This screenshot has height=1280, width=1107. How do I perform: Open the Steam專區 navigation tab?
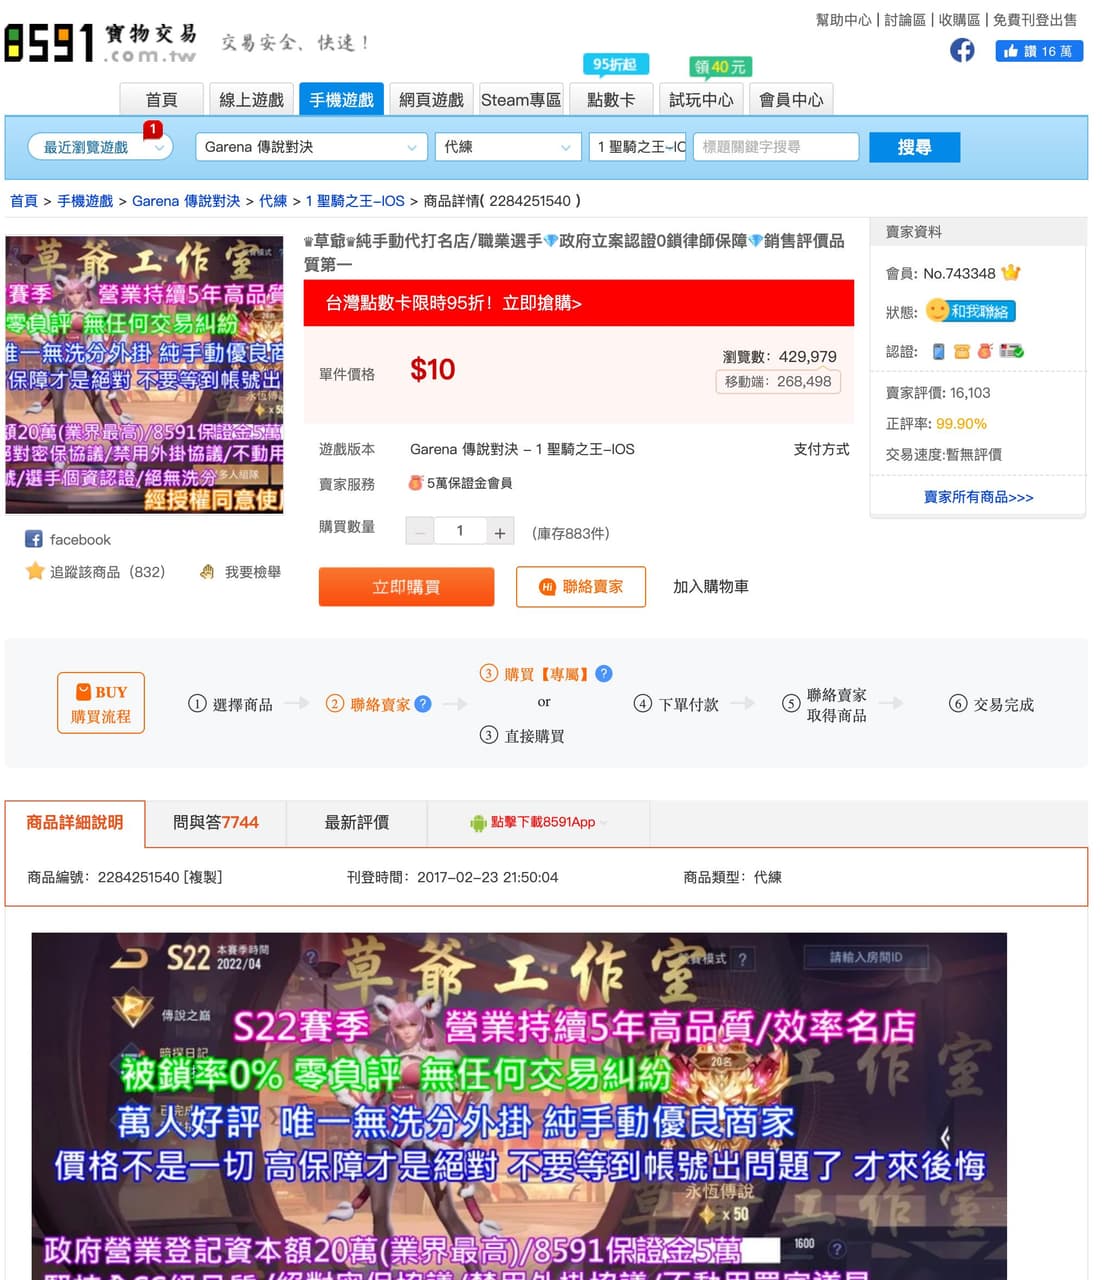coord(521,99)
